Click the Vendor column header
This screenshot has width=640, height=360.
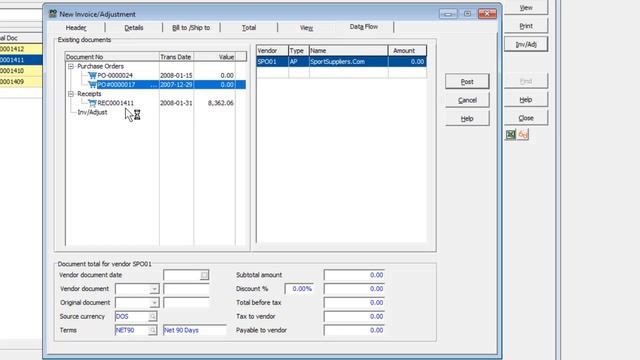pos(272,51)
